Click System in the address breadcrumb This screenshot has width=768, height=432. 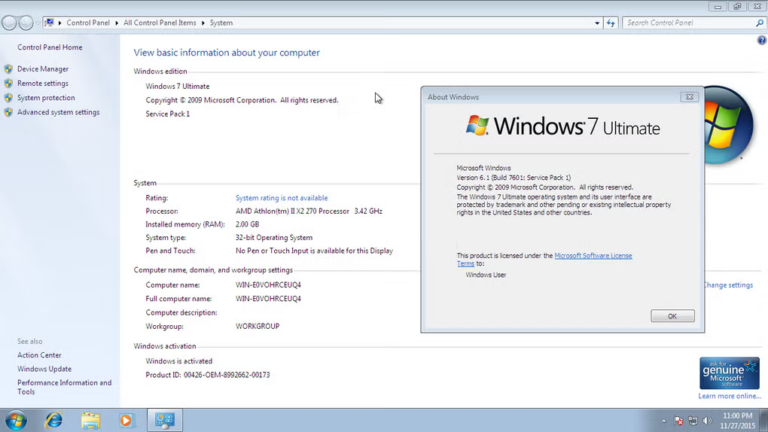click(x=221, y=23)
